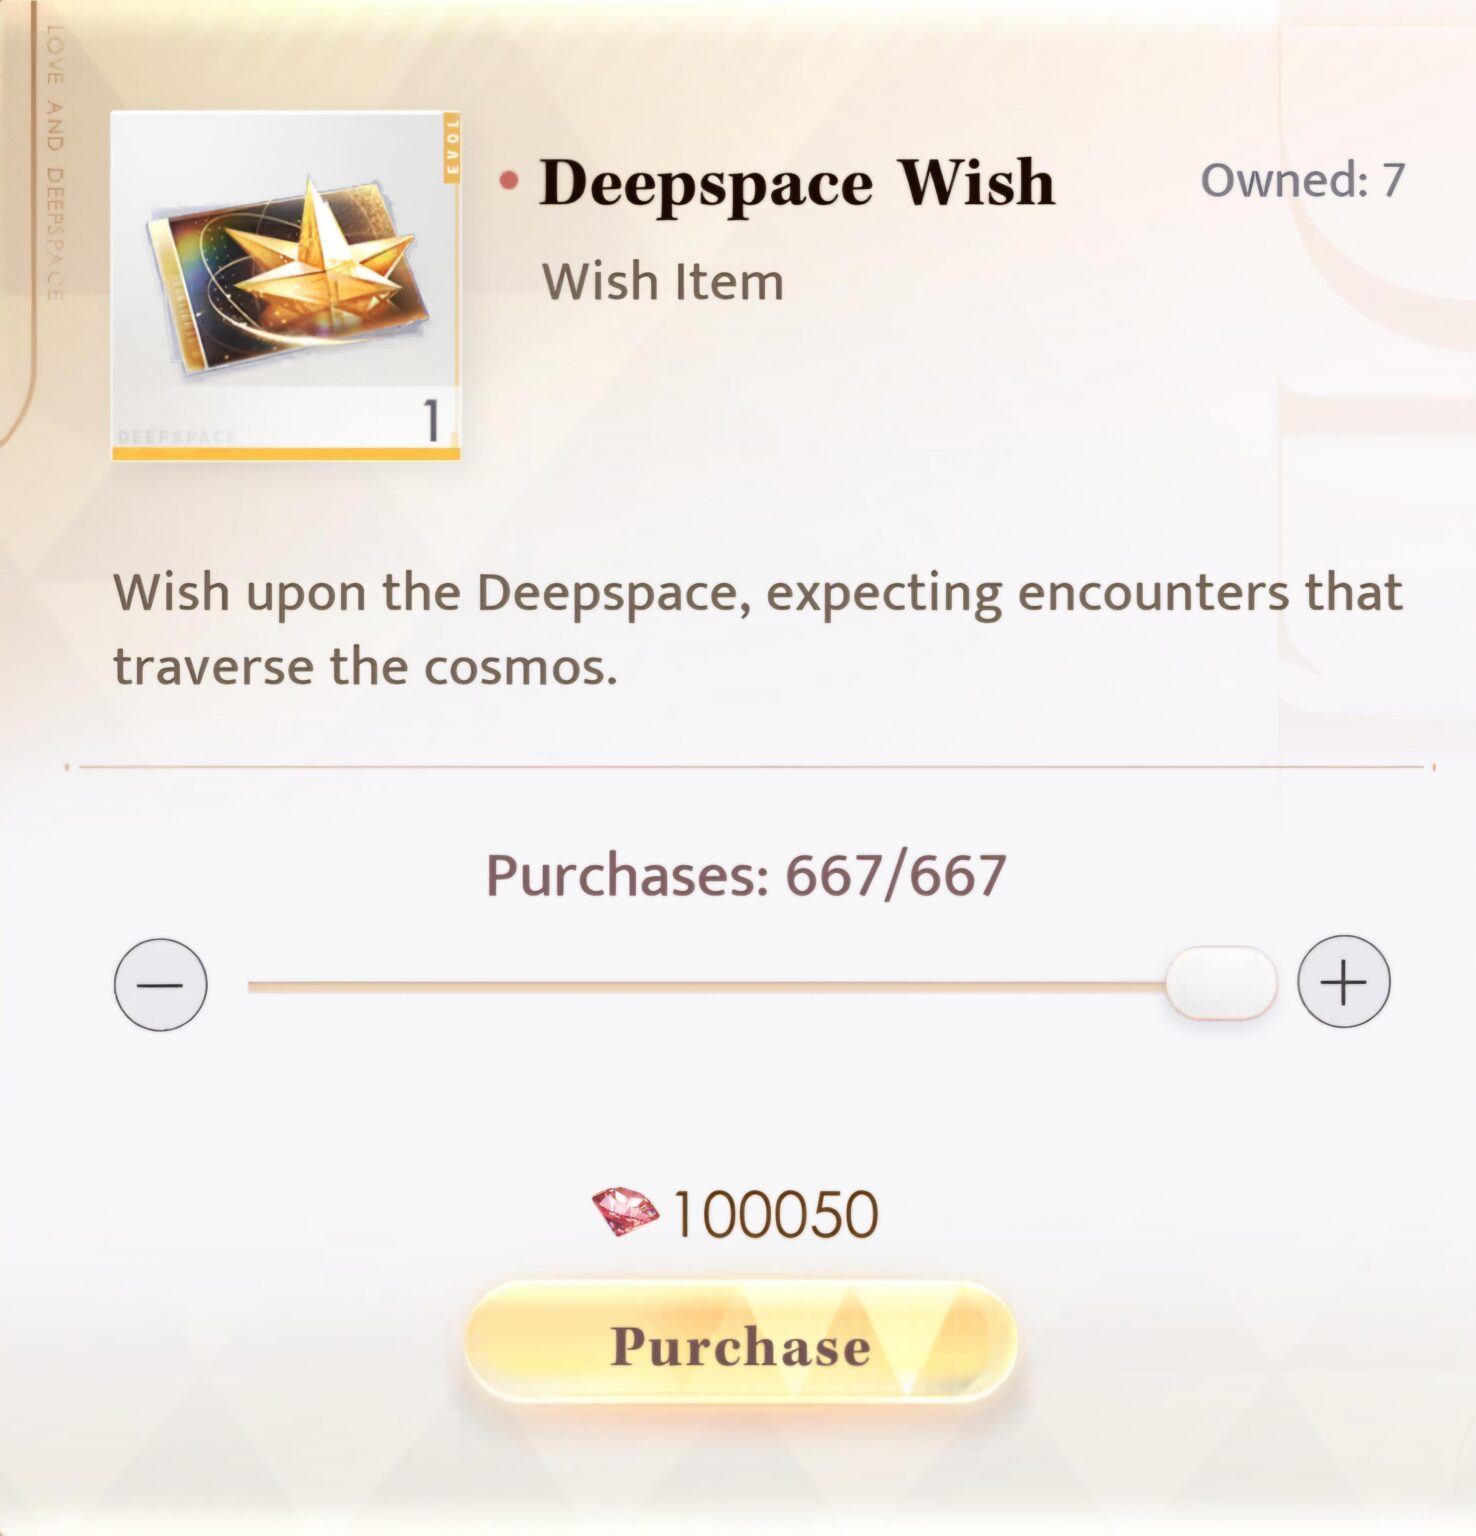This screenshot has height=1536, width=1476.
Task: Click the purchase quantity slider handle
Action: click(x=1221, y=983)
